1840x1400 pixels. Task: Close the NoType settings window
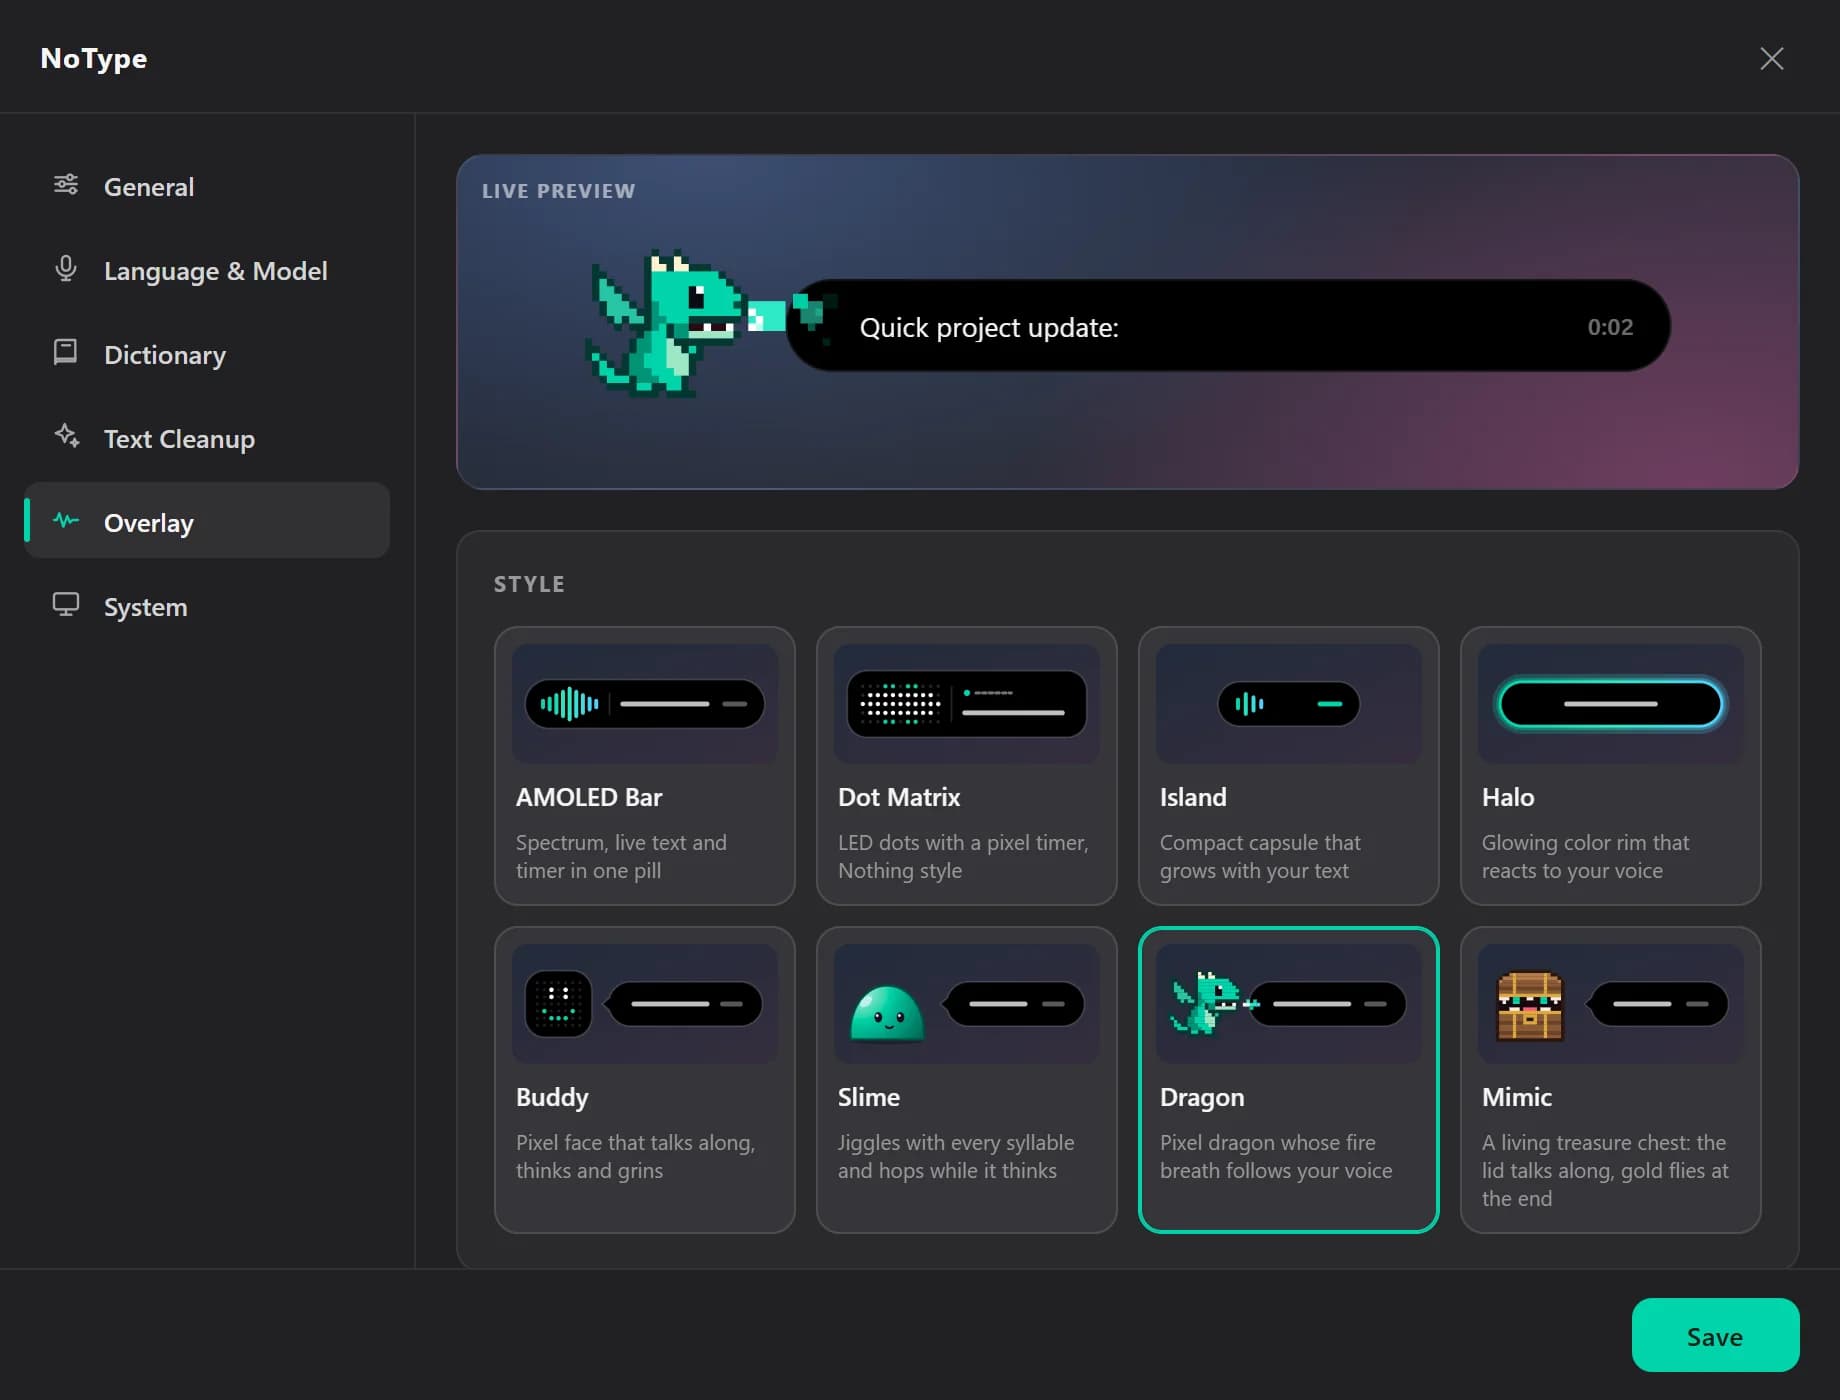(1771, 59)
